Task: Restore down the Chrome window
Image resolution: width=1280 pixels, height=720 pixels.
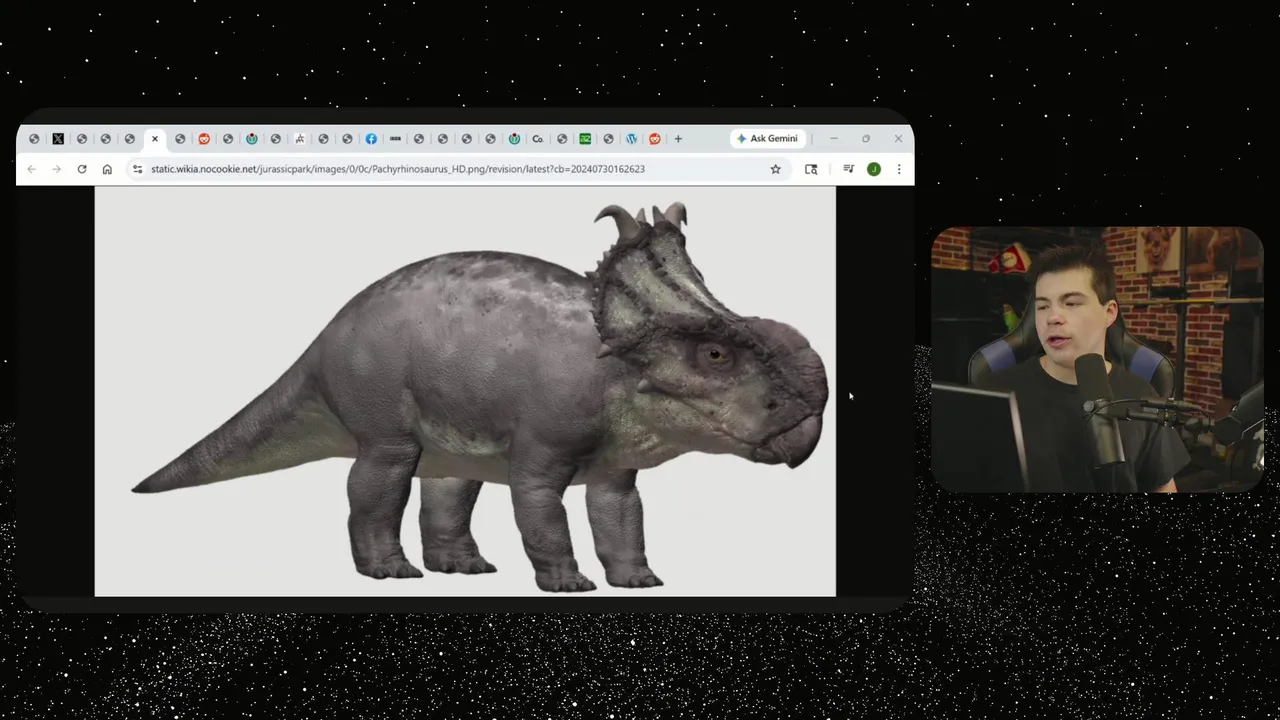Action: click(x=866, y=139)
